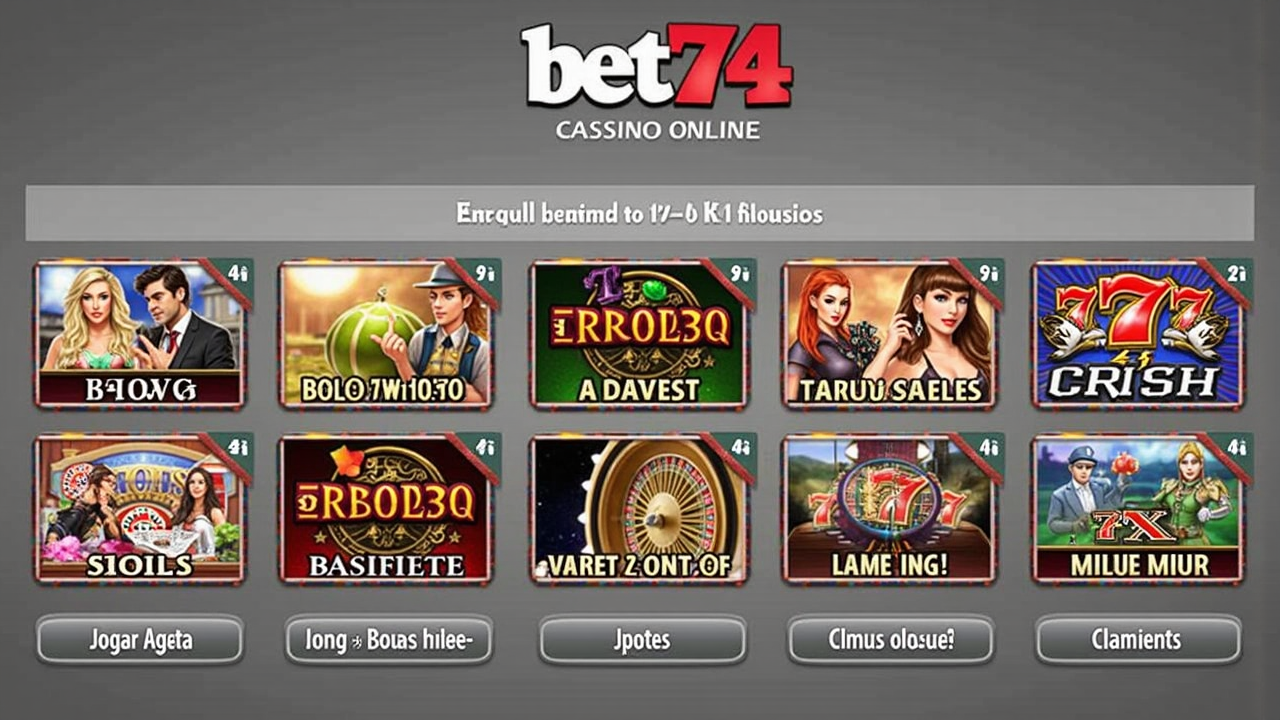The image size is (1280, 720).
Task: Open the roulette wheel VARET game
Action: (x=639, y=508)
